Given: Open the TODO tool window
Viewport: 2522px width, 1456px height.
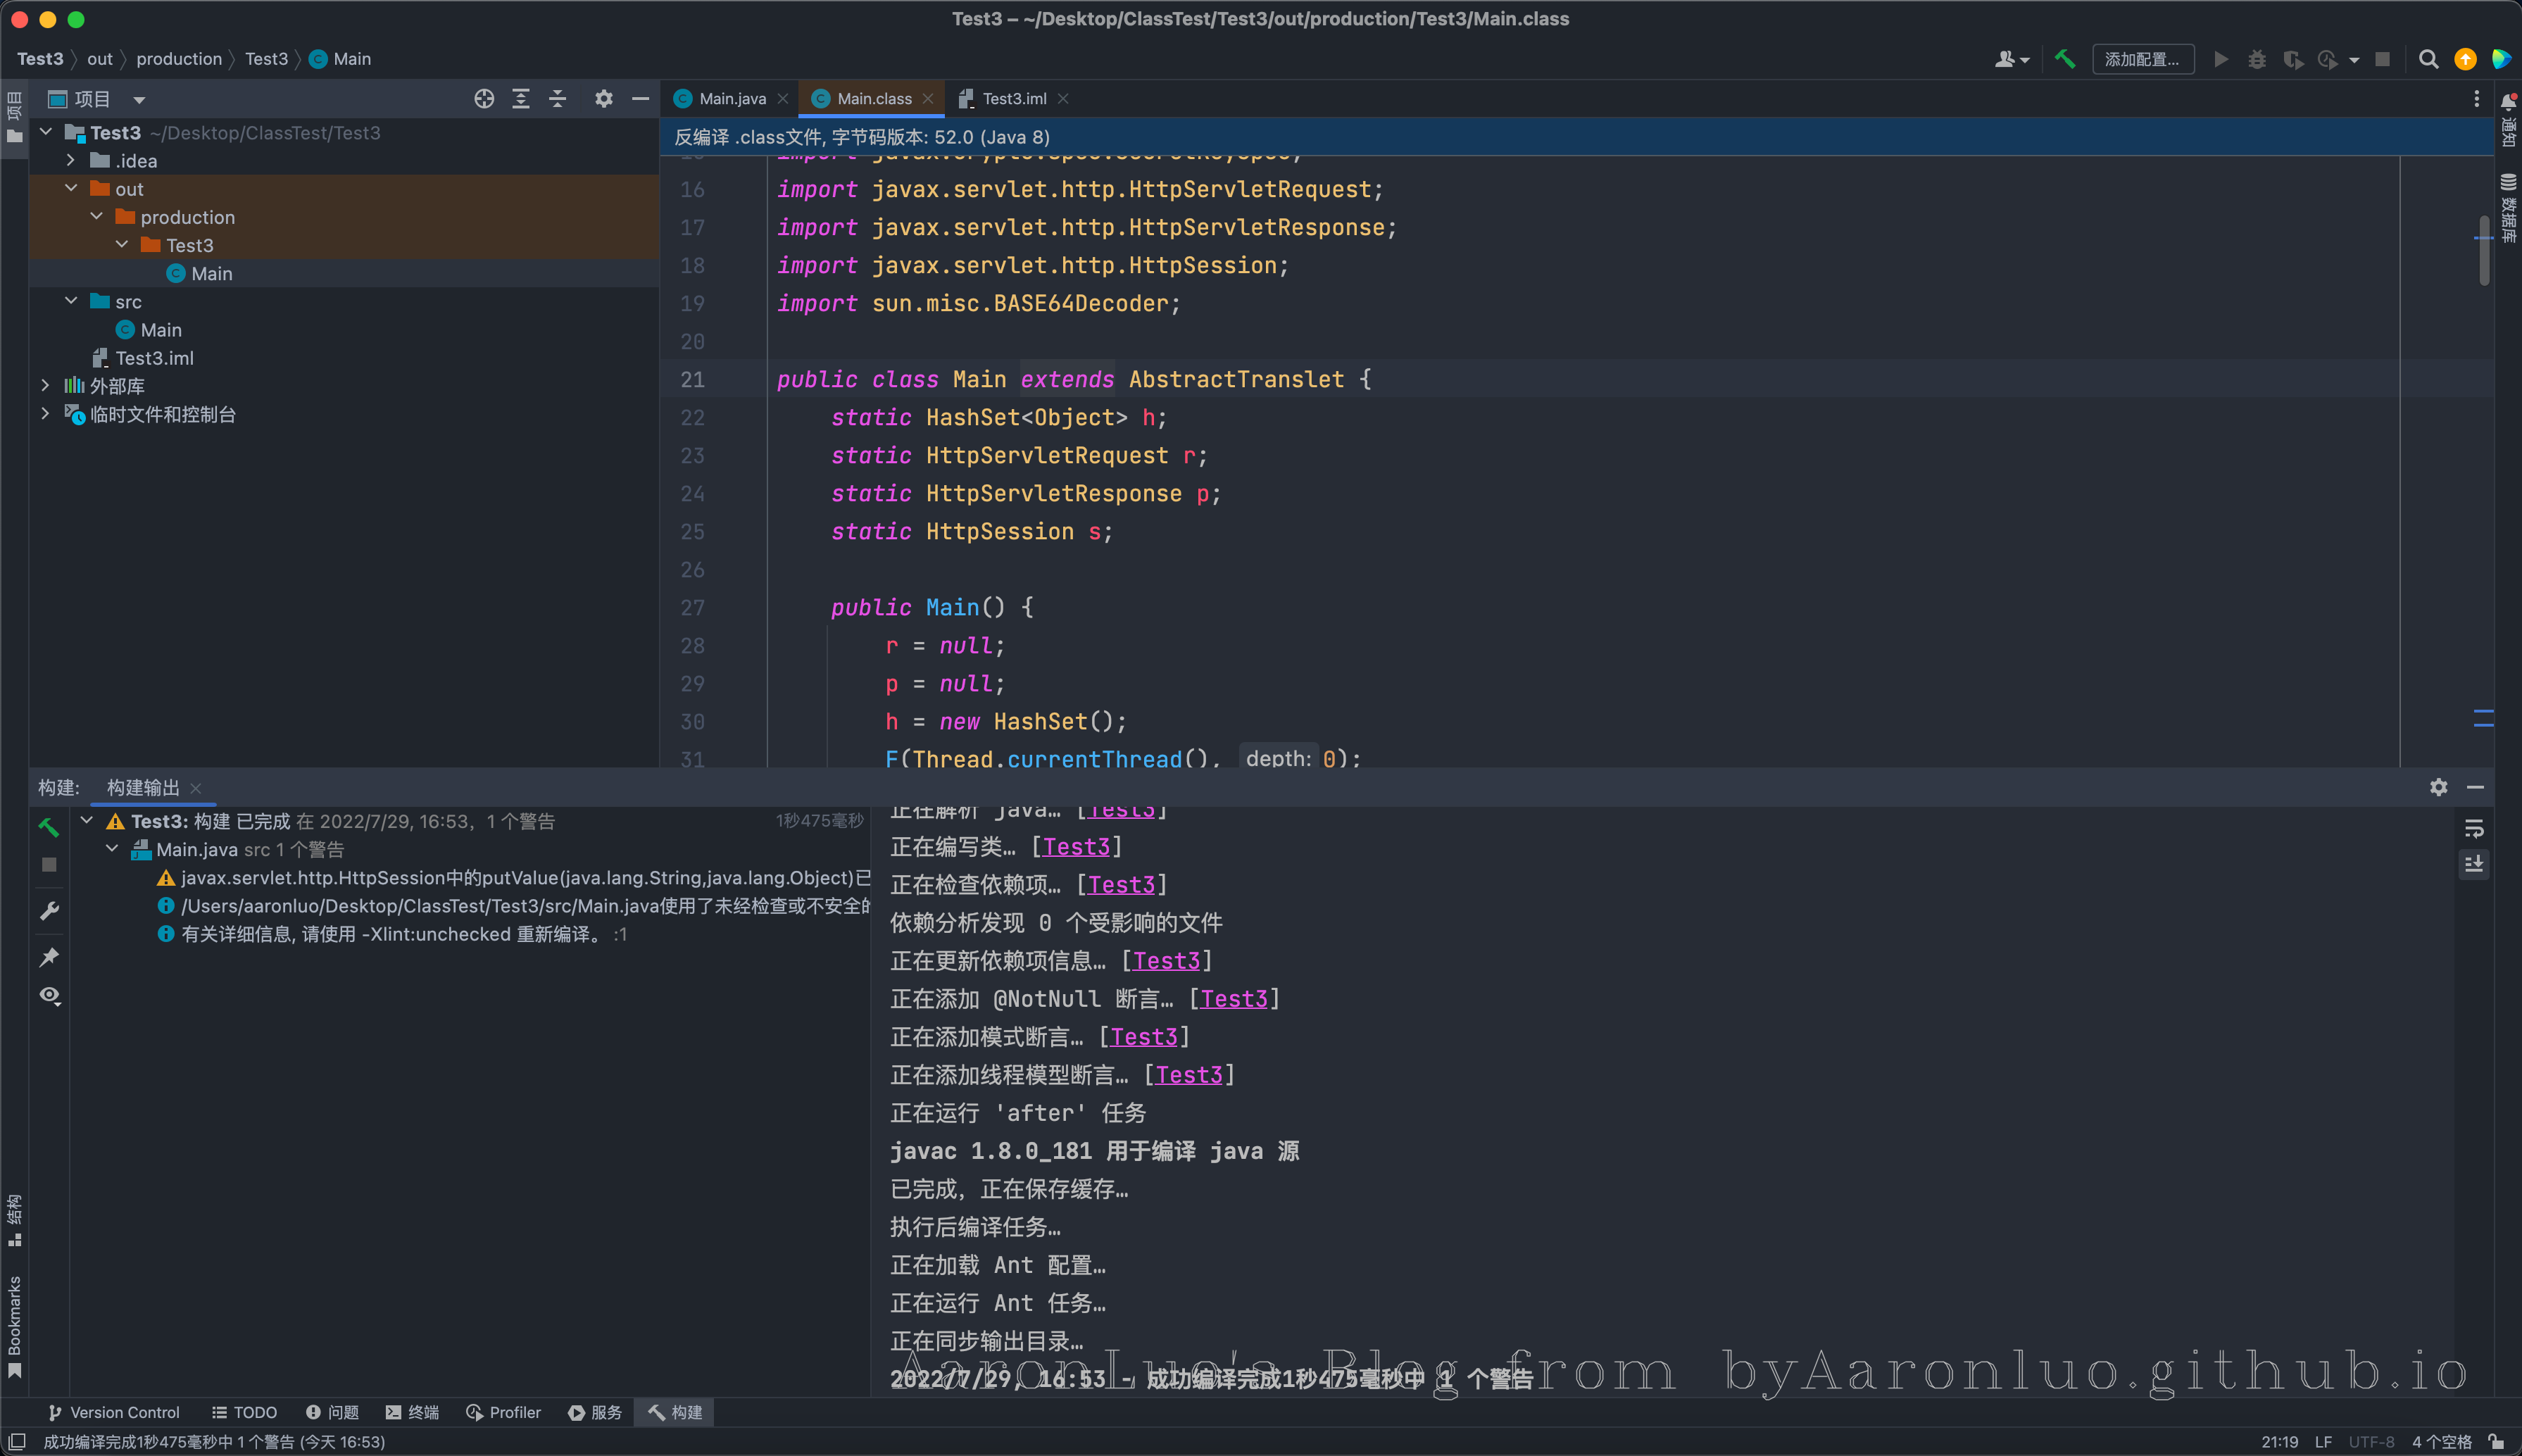Looking at the screenshot, I should point(244,1412).
